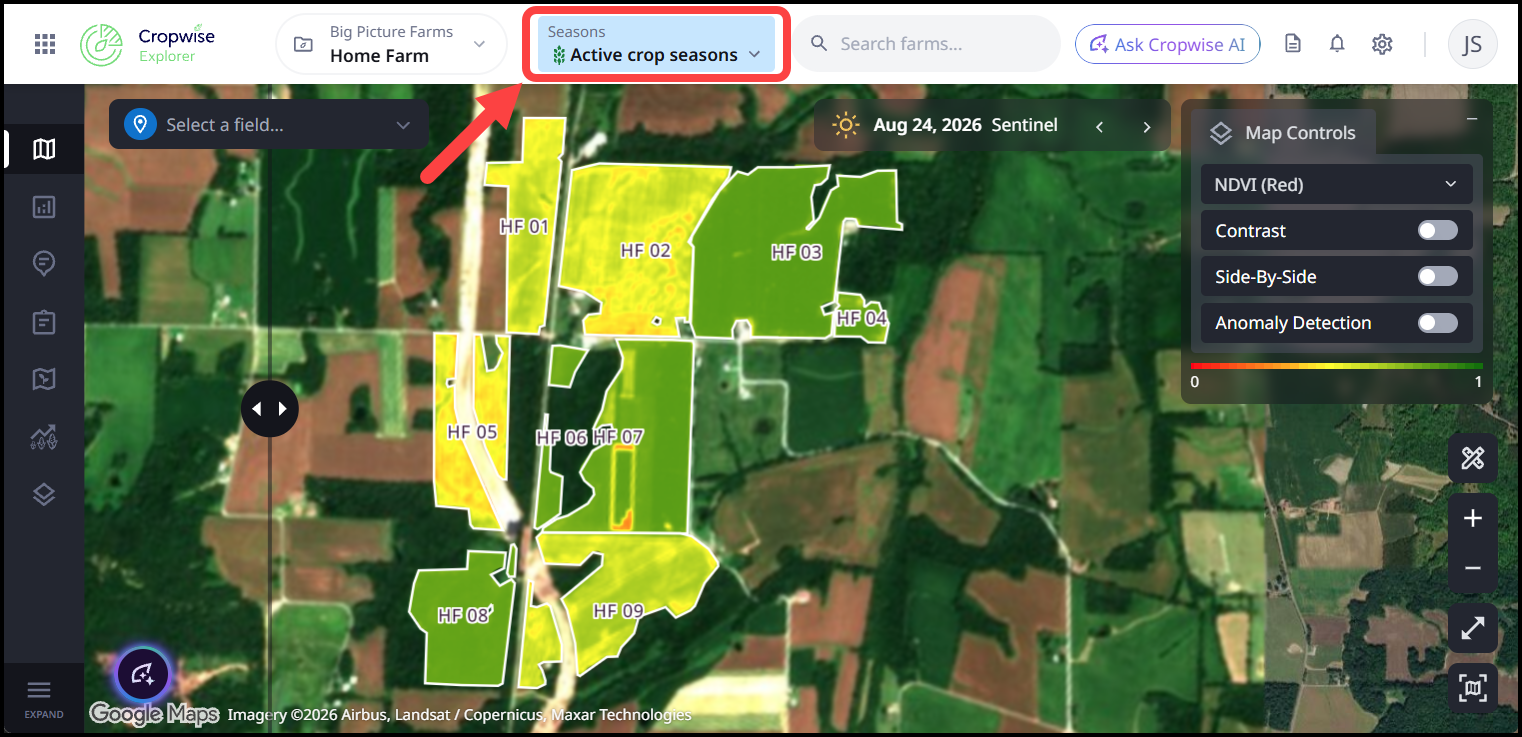Open the Map view in sidebar
The width and height of the screenshot is (1522, 737).
tap(44, 150)
